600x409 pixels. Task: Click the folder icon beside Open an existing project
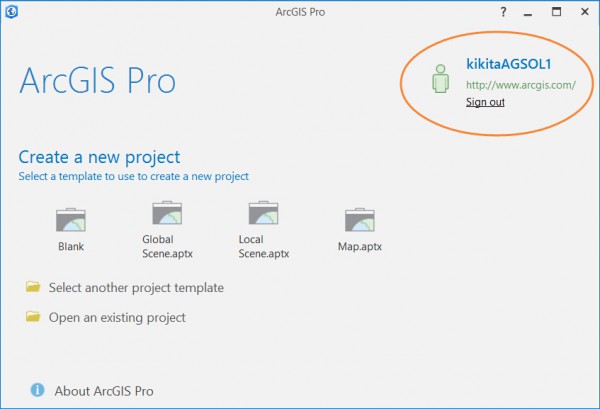(x=33, y=316)
